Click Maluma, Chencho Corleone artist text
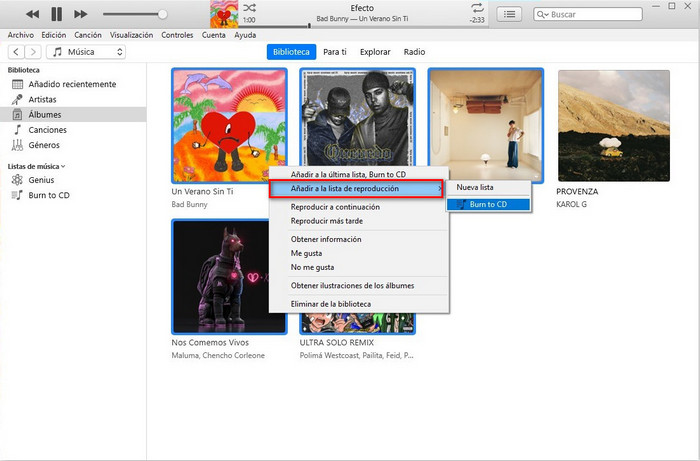The image size is (700, 461). coord(218,355)
